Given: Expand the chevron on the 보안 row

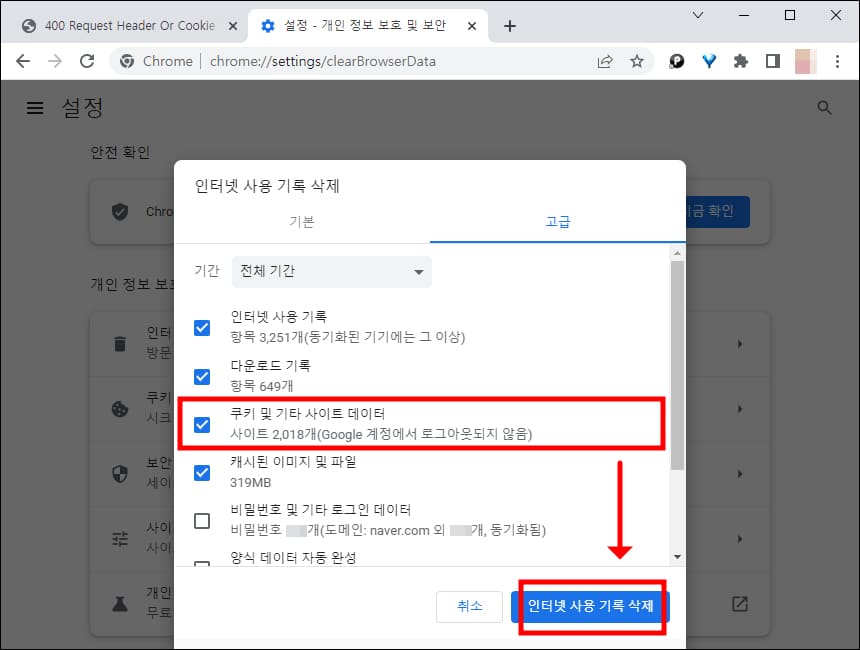Looking at the screenshot, I should [x=740, y=474].
